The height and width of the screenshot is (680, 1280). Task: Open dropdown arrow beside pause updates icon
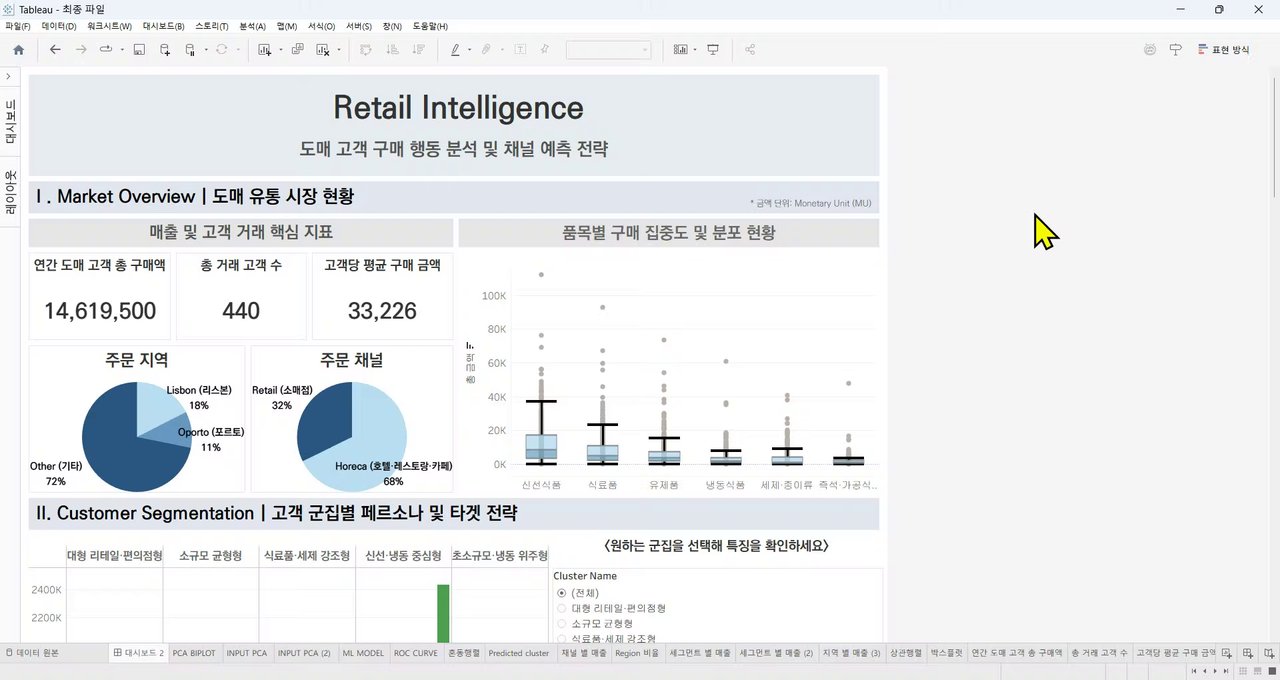(x=205, y=49)
